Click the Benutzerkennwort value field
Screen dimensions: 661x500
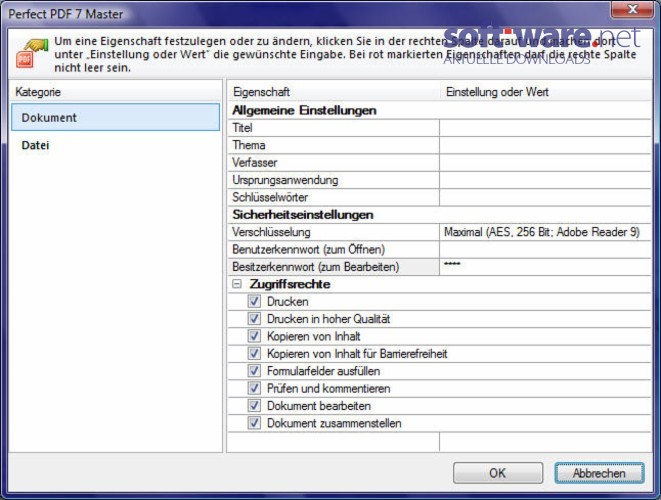click(x=545, y=249)
